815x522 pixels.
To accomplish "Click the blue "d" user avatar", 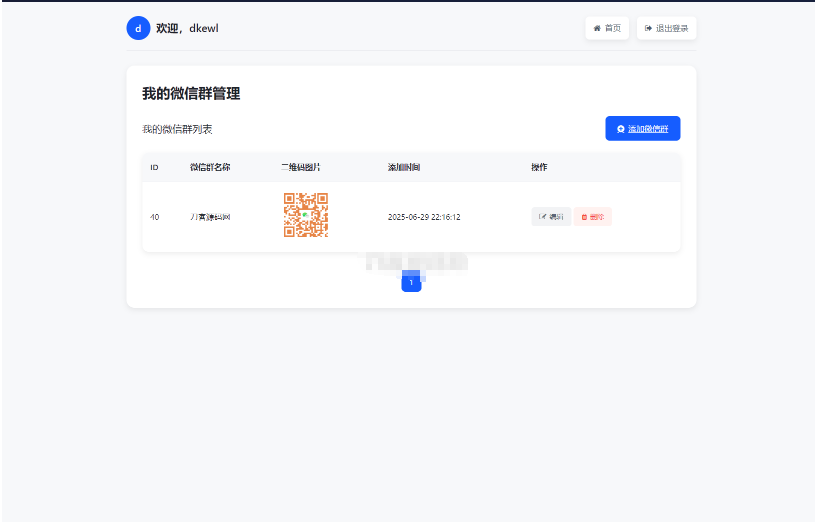I will click(x=138, y=28).
